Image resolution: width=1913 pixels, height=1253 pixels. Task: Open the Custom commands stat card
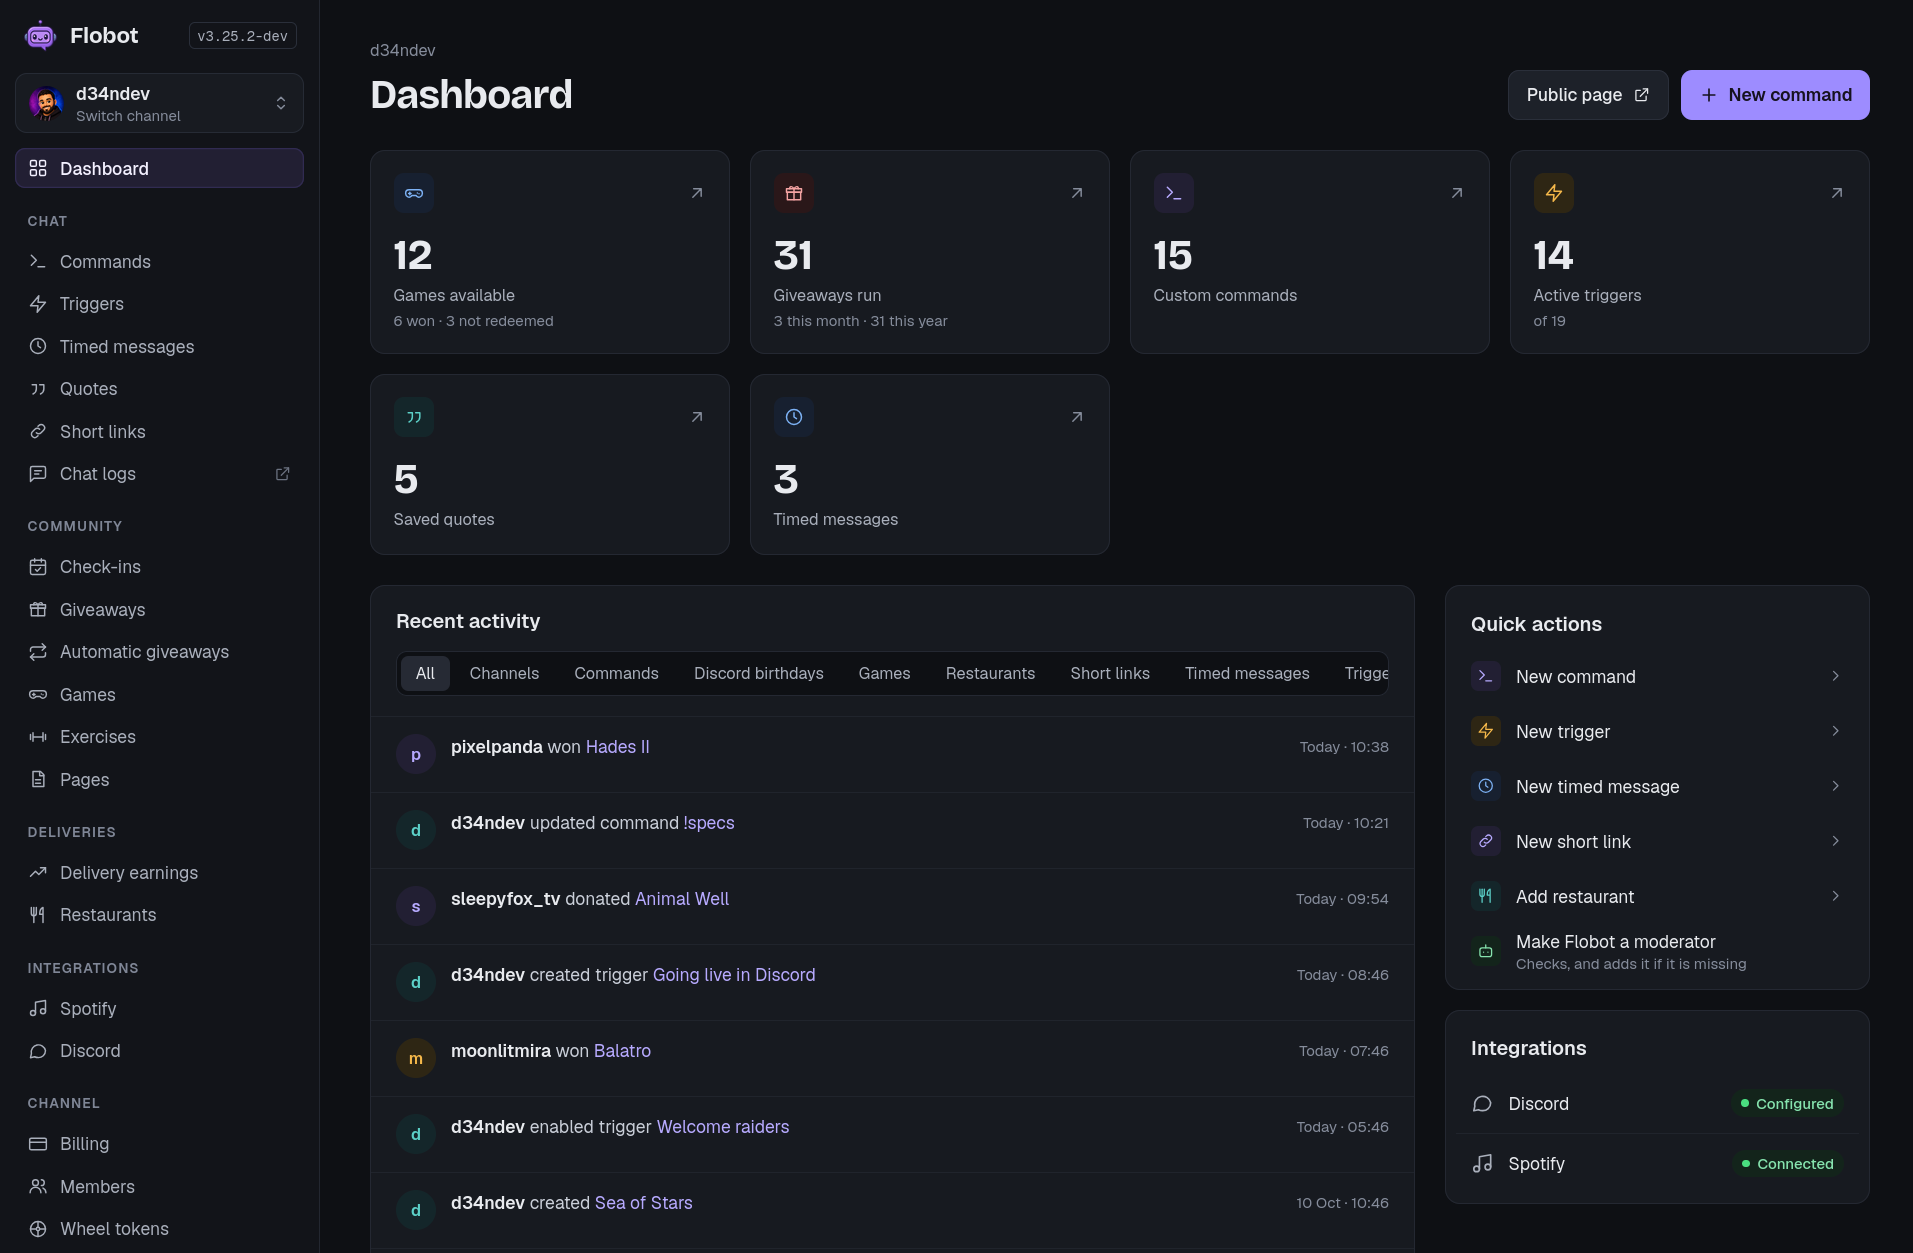[x=1309, y=252]
